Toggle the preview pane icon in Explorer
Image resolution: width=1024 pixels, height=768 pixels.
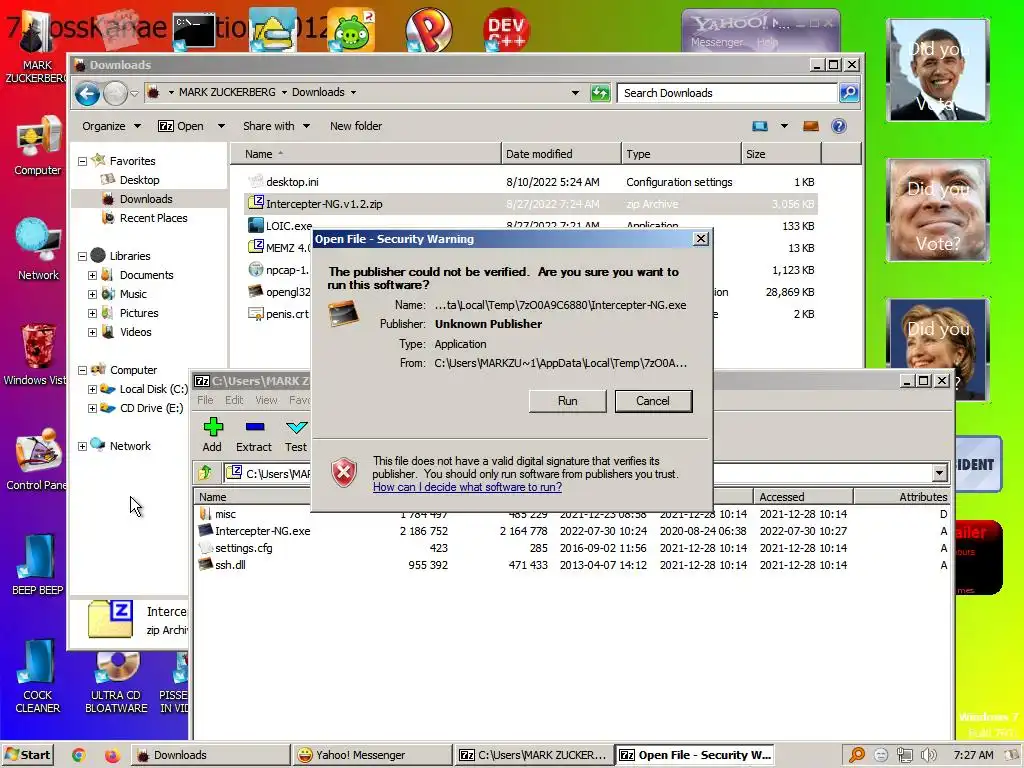coord(810,126)
